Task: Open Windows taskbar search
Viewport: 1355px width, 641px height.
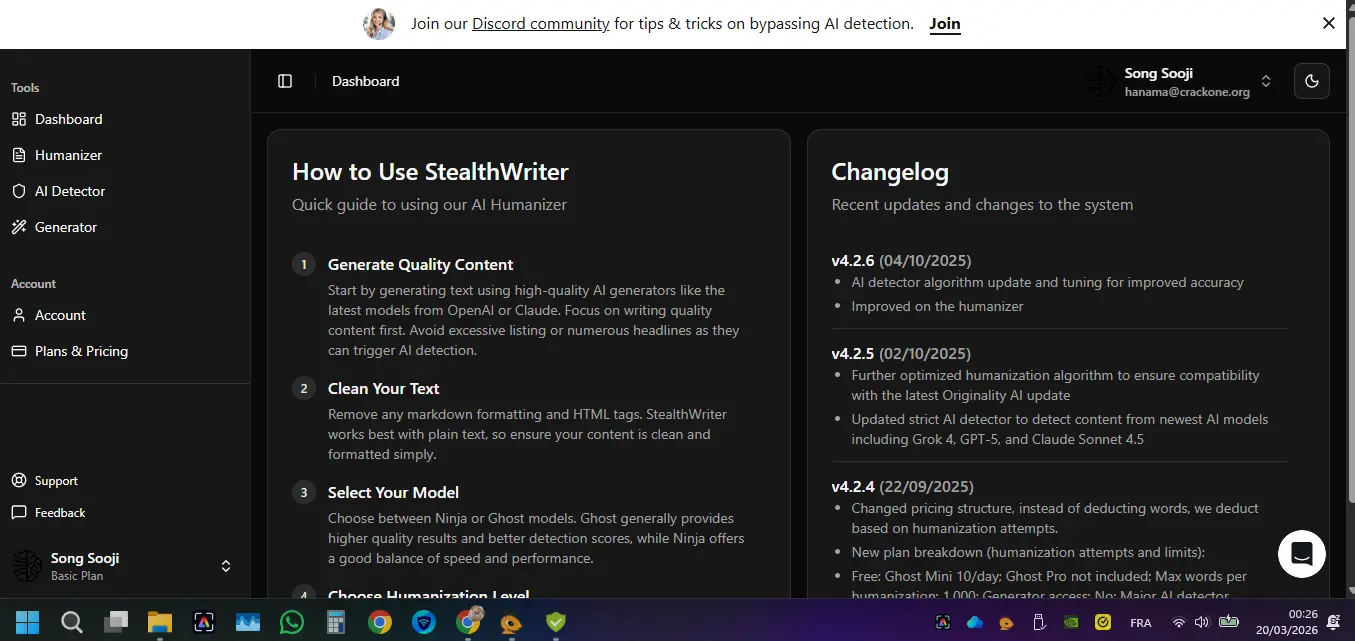Action: click(x=72, y=622)
